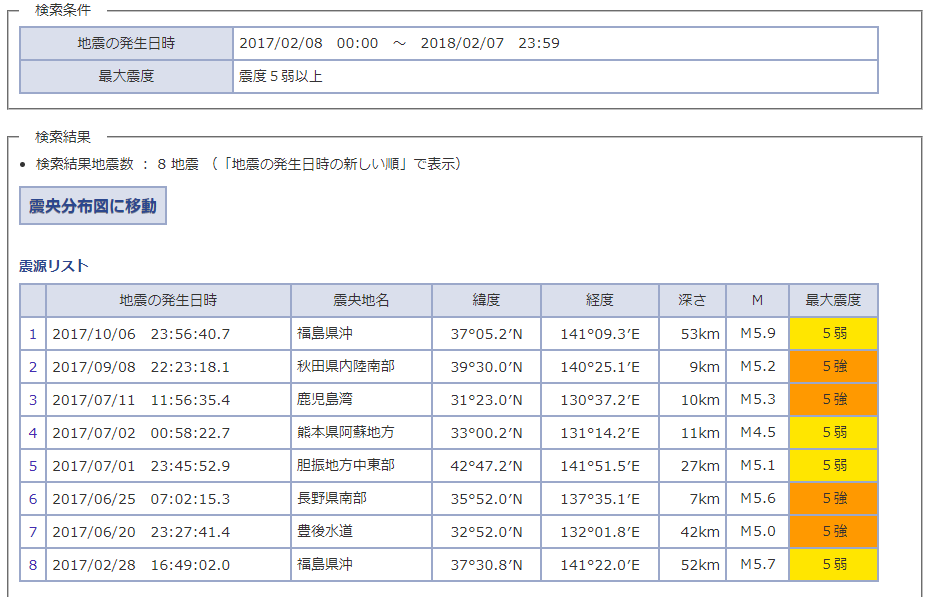Click the 震度5弱以上 condition value
Image resolution: width=937 pixels, height=597 pixels.
281,76
